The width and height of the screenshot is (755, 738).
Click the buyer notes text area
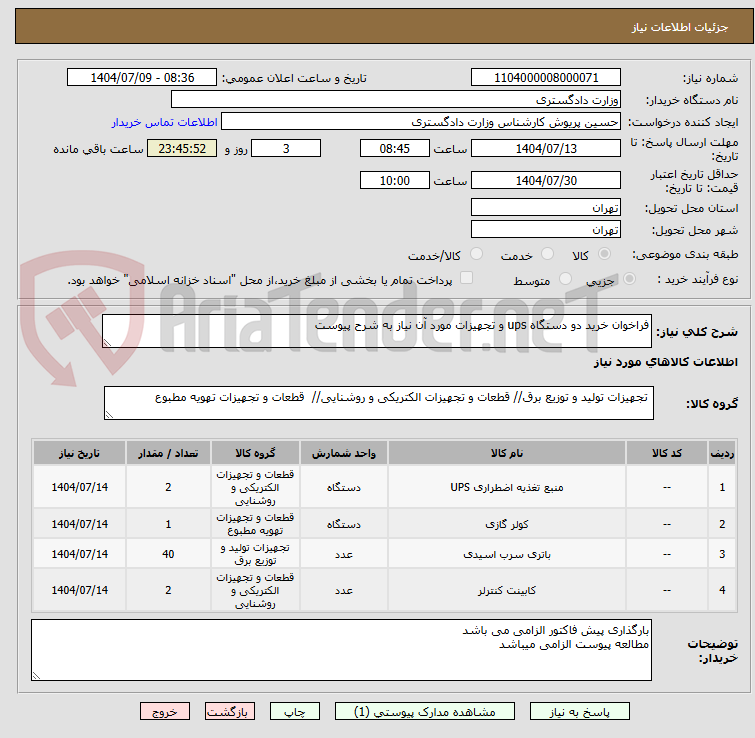pos(341,650)
